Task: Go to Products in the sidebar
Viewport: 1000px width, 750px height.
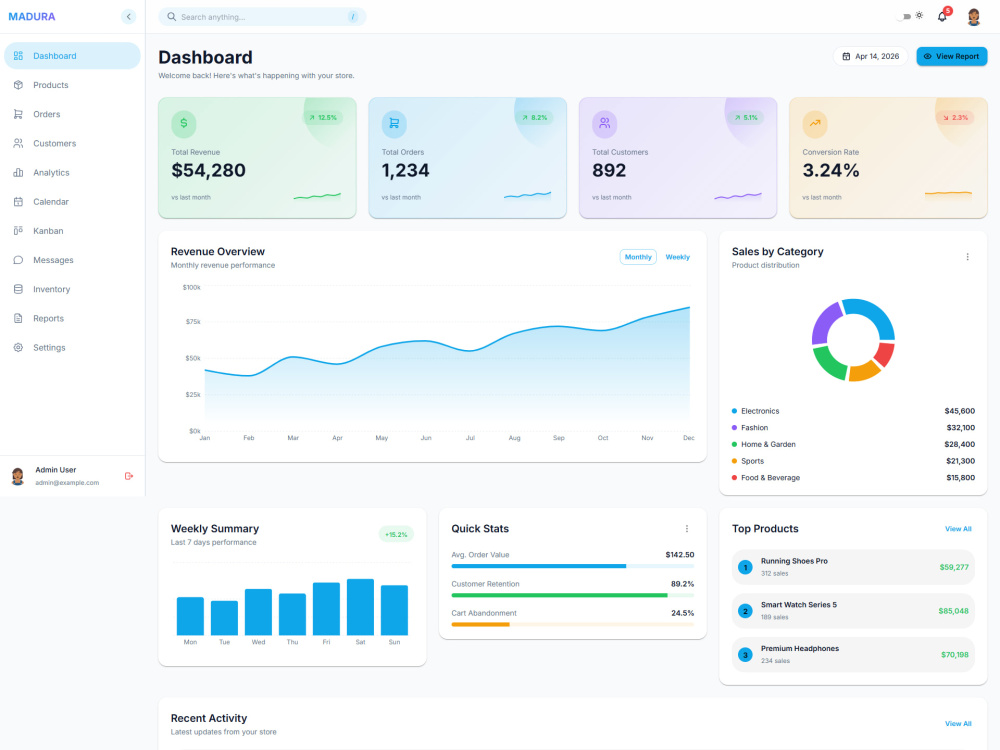Action: pos(72,85)
